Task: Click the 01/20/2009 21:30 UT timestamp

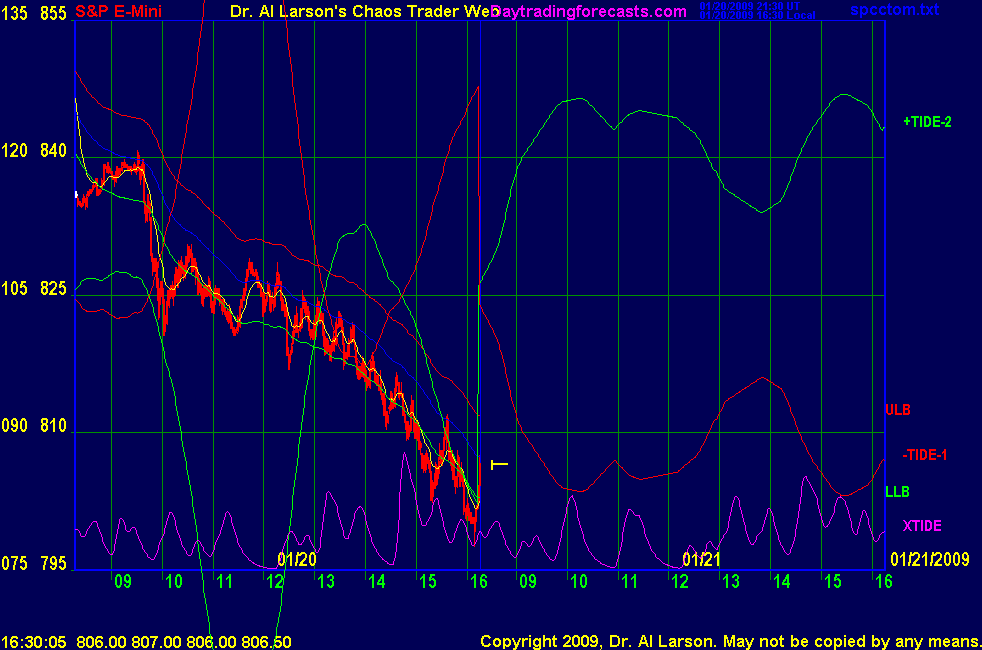Action: point(750,6)
